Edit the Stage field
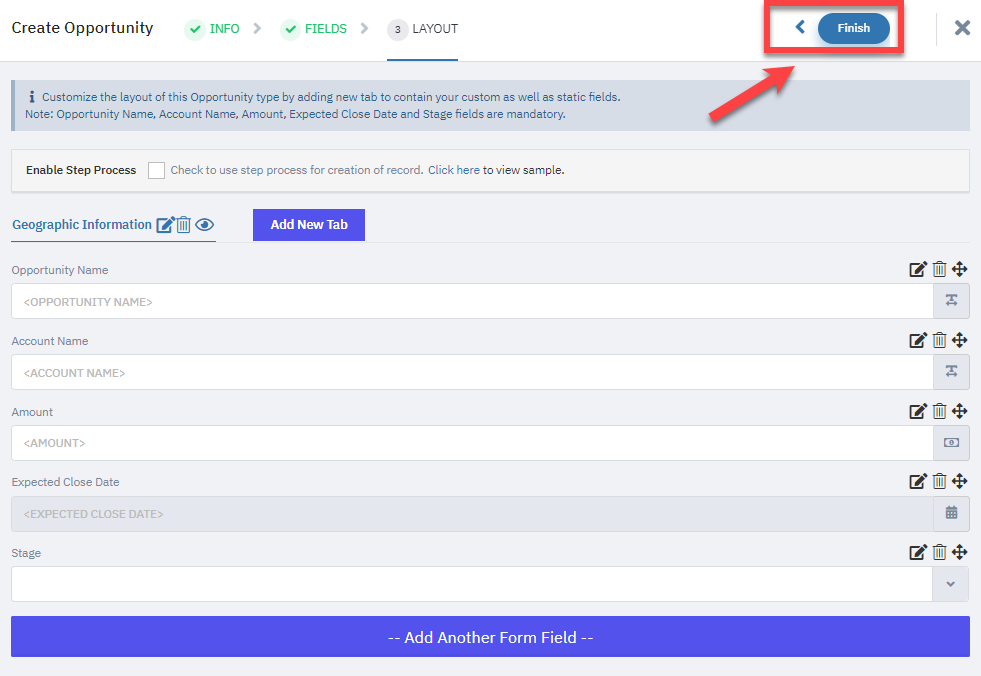This screenshot has width=981, height=676. tap(918, 551)
